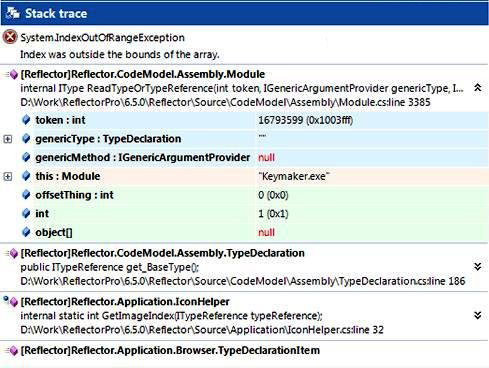Select the genericMethod : IGenericArgumentProvider row
This screenshot has width=489, height=368.
tap(244, 157)
